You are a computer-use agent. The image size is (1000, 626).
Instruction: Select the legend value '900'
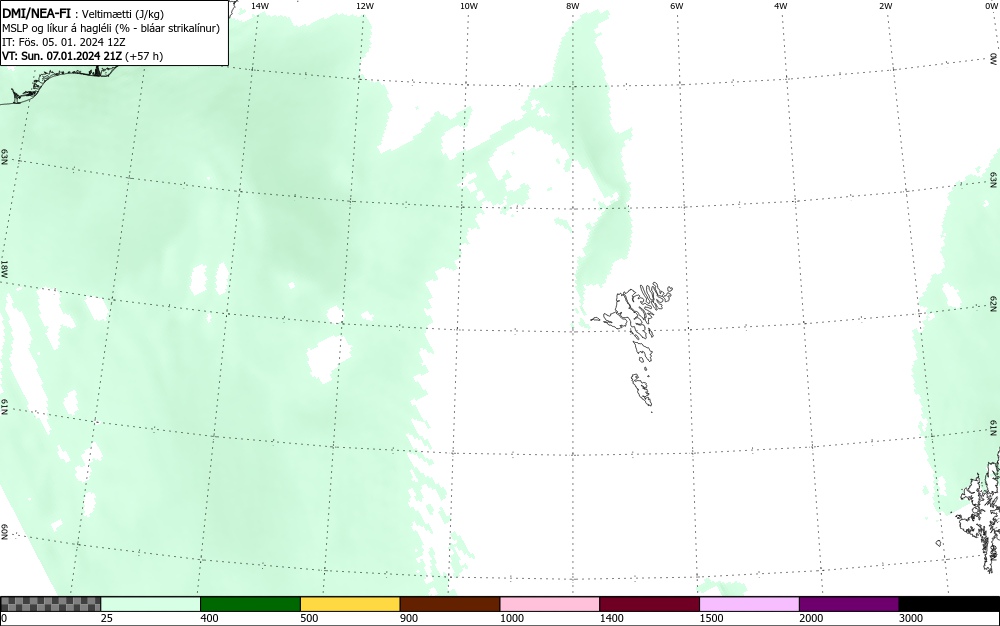coord(409,618)
